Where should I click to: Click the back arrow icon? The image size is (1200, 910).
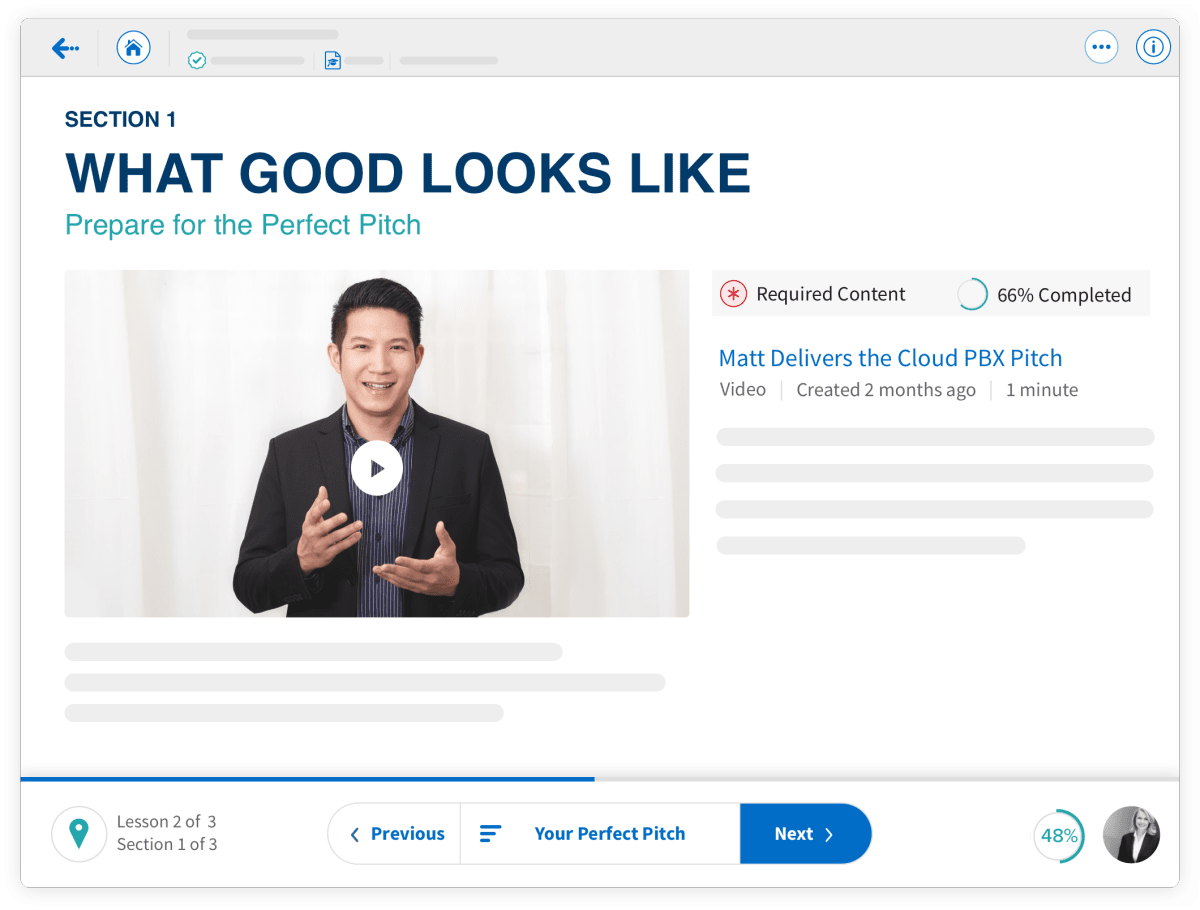pos(66,47)
